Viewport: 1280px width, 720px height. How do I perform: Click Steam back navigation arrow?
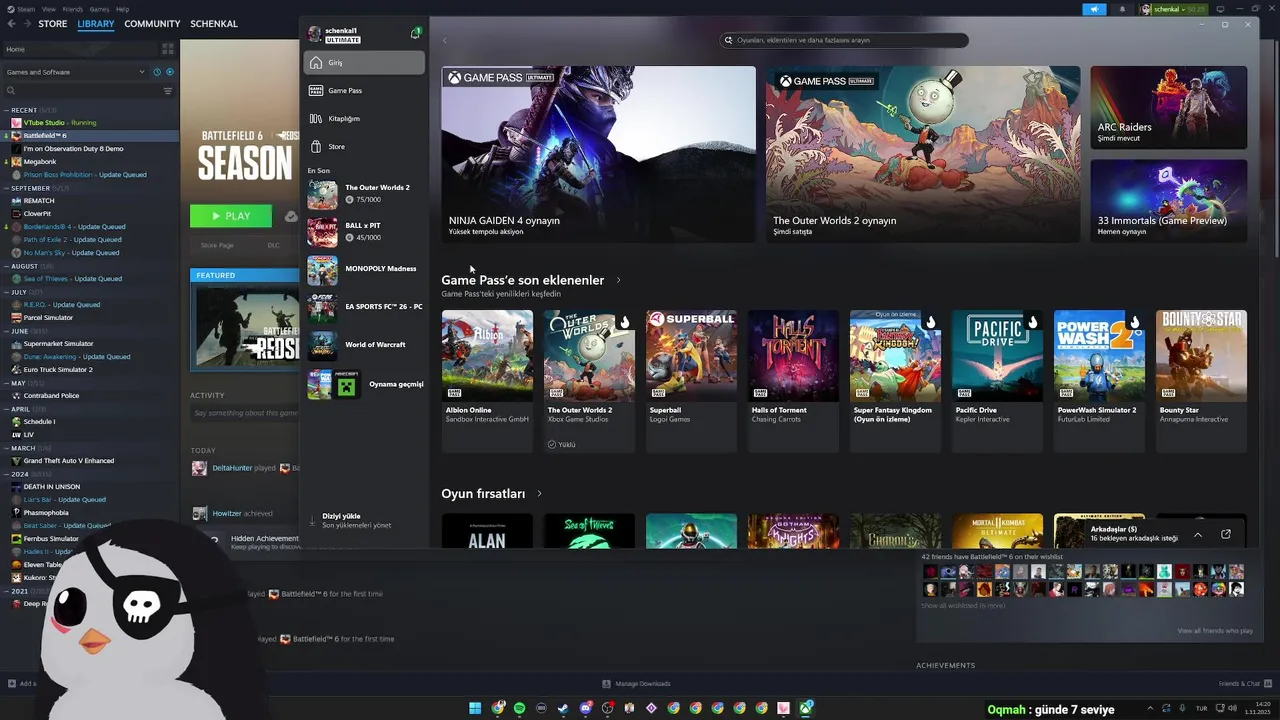pos(12,24)
